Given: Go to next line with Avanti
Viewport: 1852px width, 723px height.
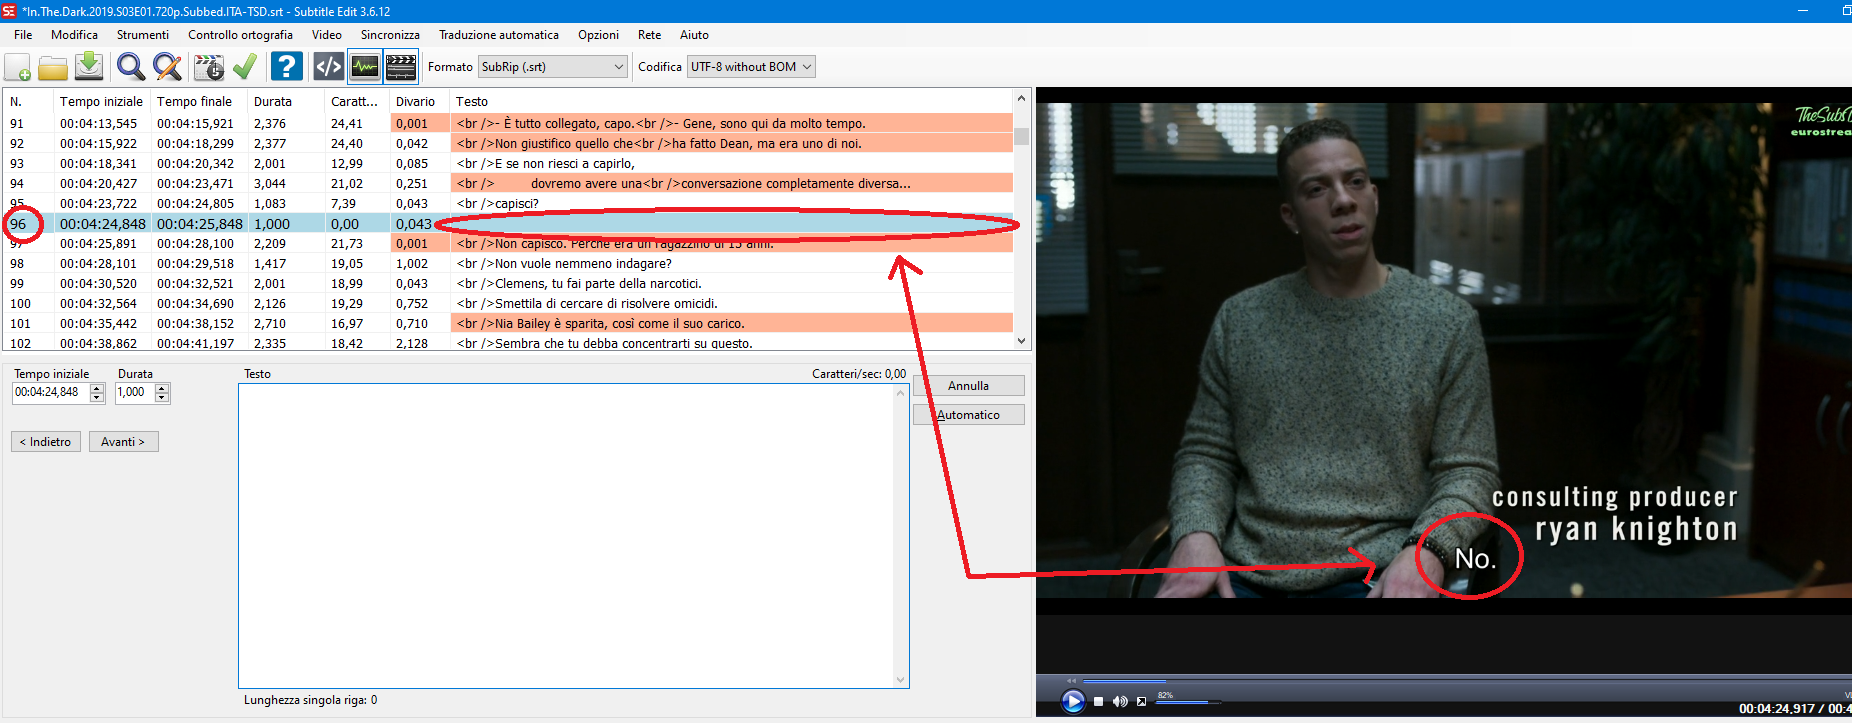Looking at the screenshot, I should point(123,442).
